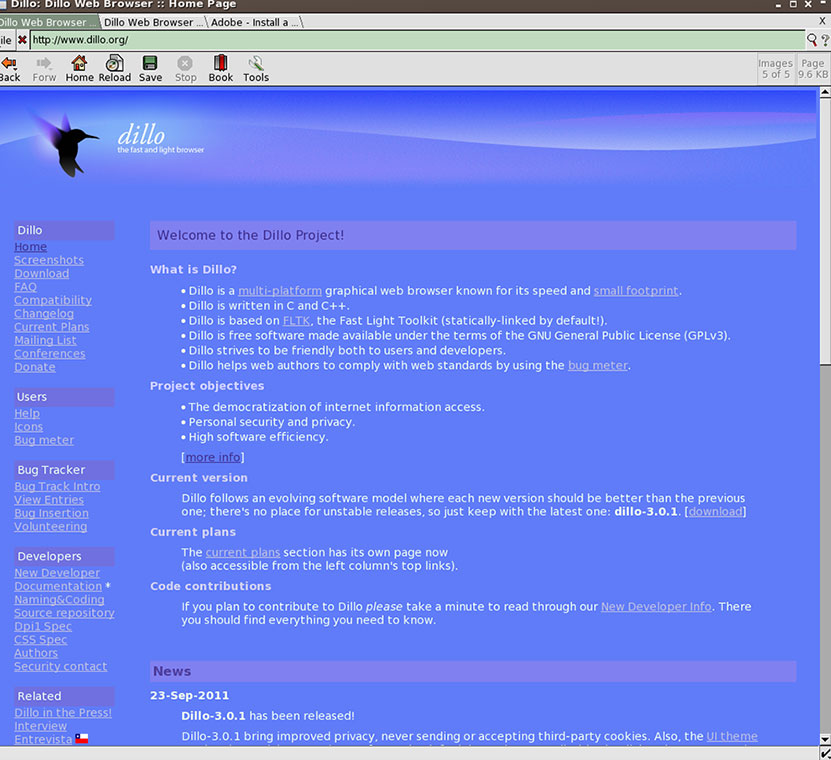Click the scrollbar down arrow
The width and height of the screenshot is (831, 760).
point(825,739)
